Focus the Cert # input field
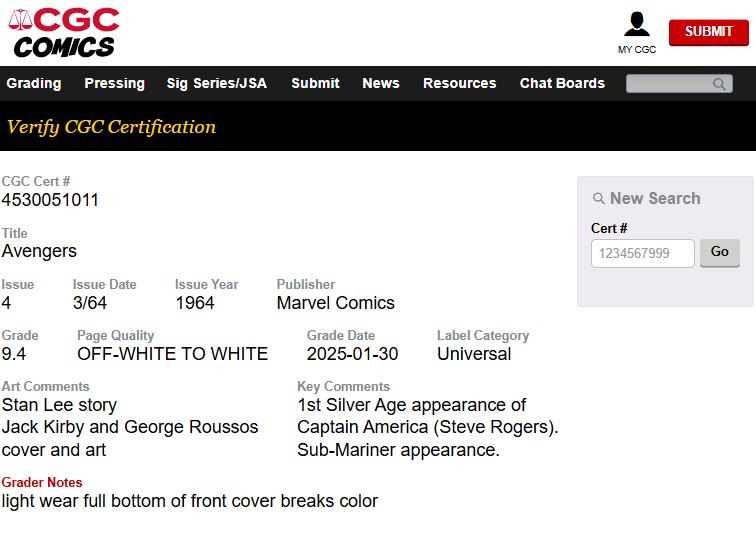 [x=643, y=253]
